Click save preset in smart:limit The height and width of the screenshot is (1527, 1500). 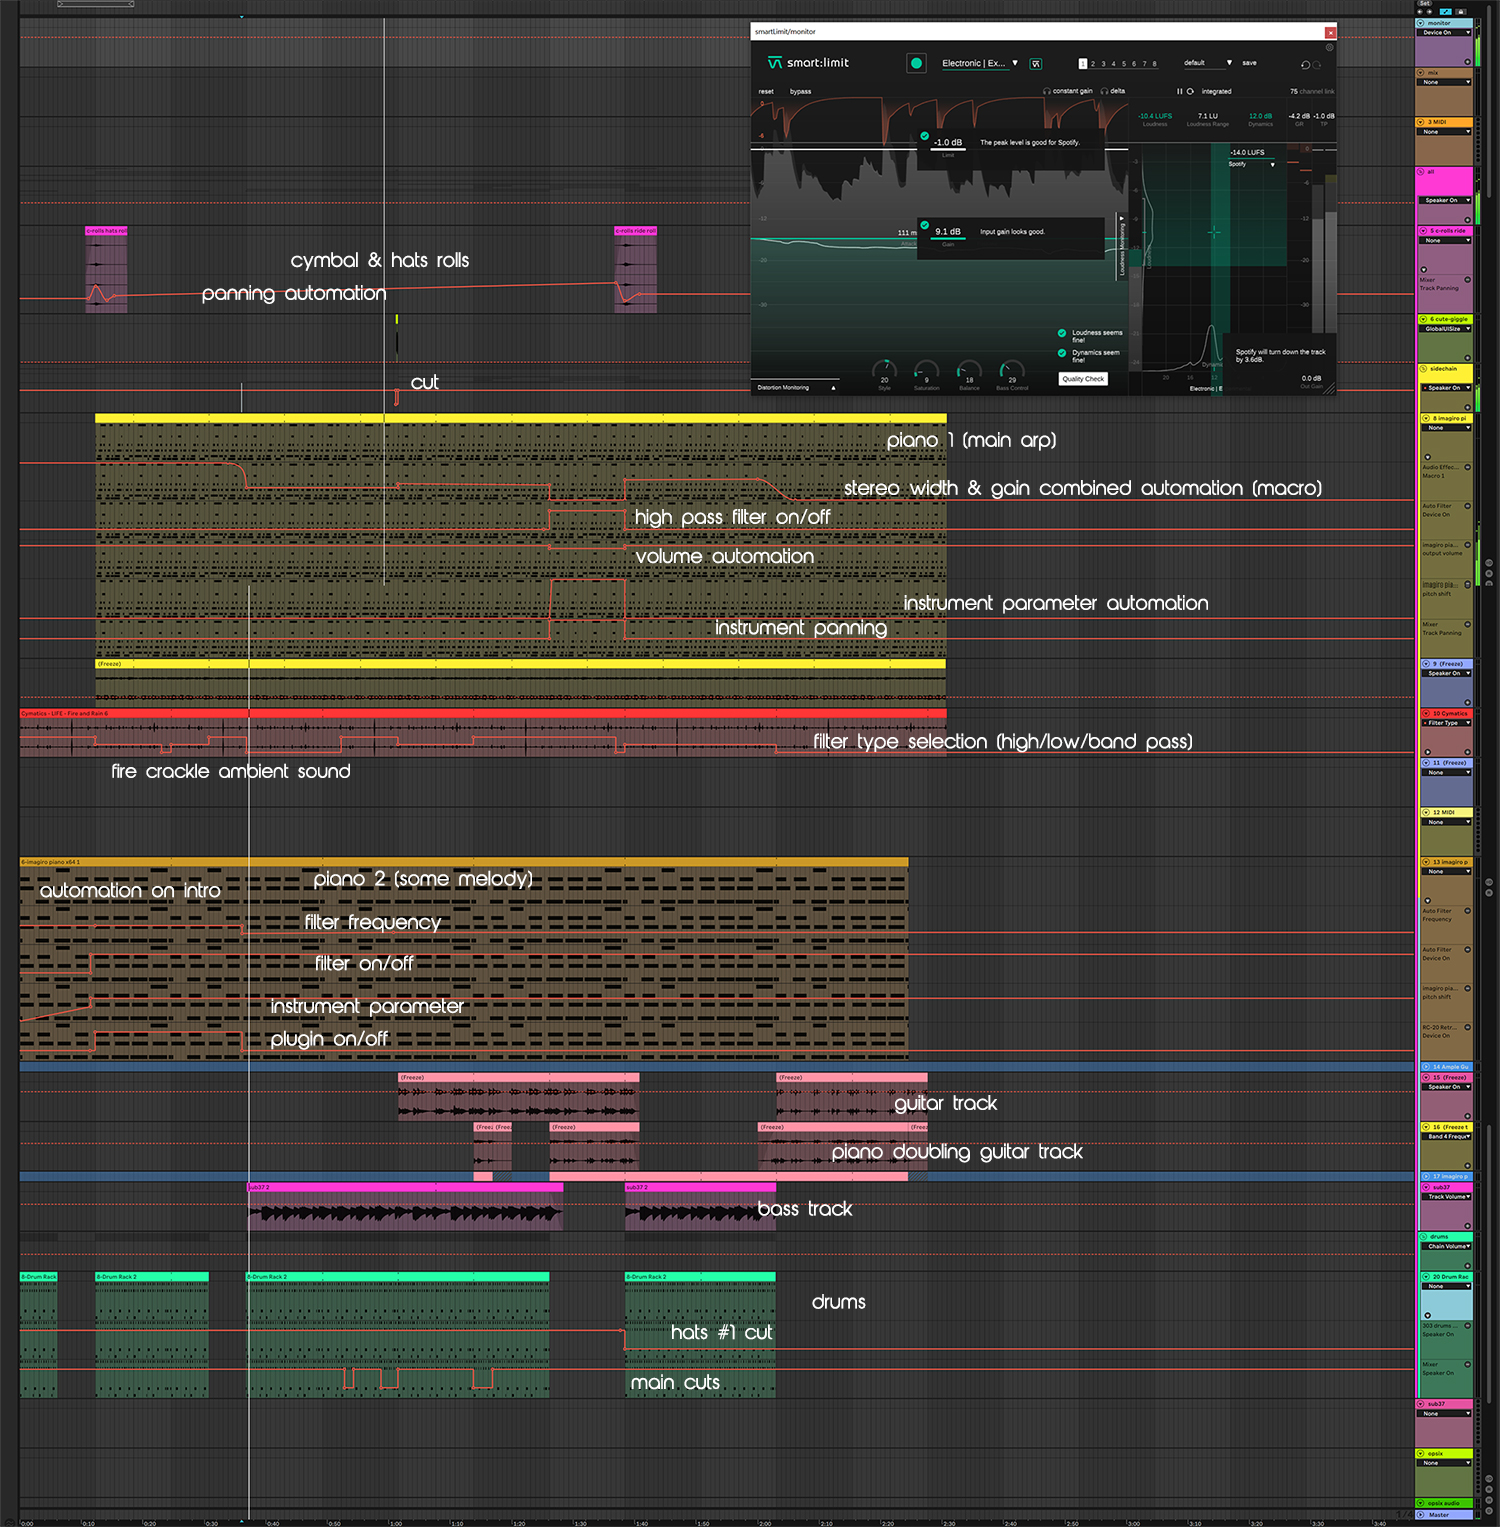(1249, 63)
